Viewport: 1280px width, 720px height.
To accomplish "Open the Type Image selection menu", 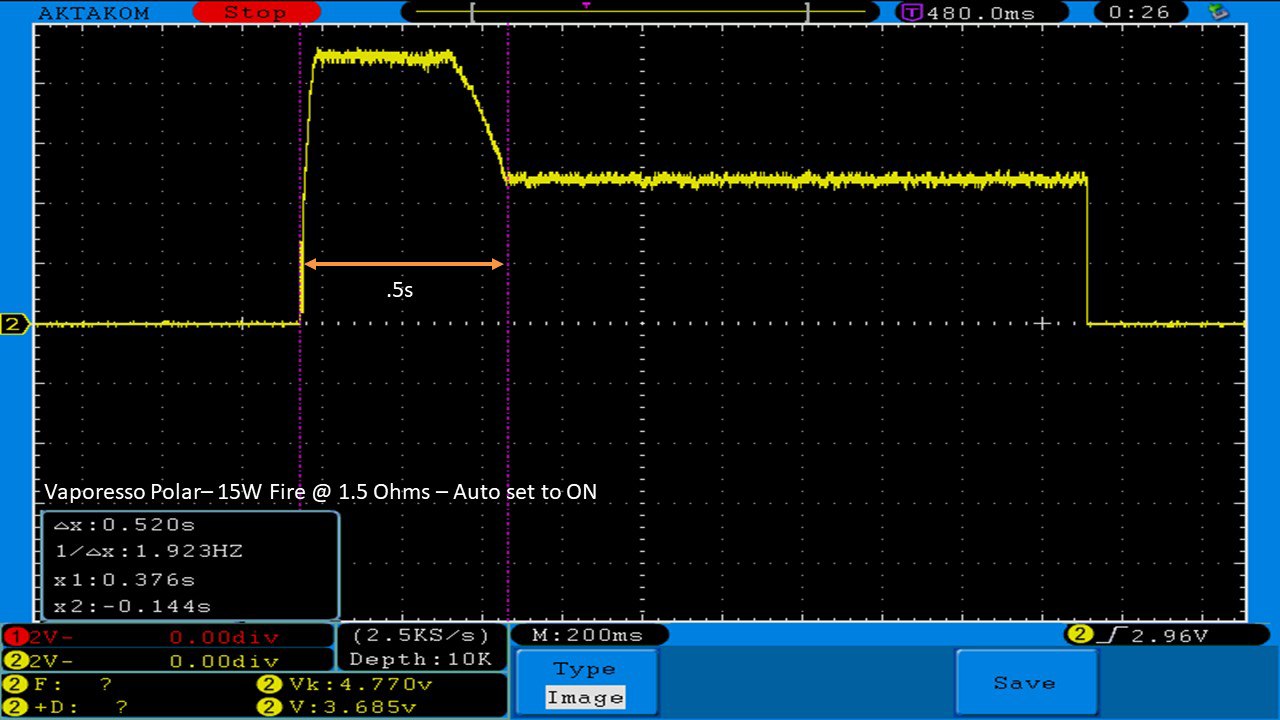I will [585, 683].
